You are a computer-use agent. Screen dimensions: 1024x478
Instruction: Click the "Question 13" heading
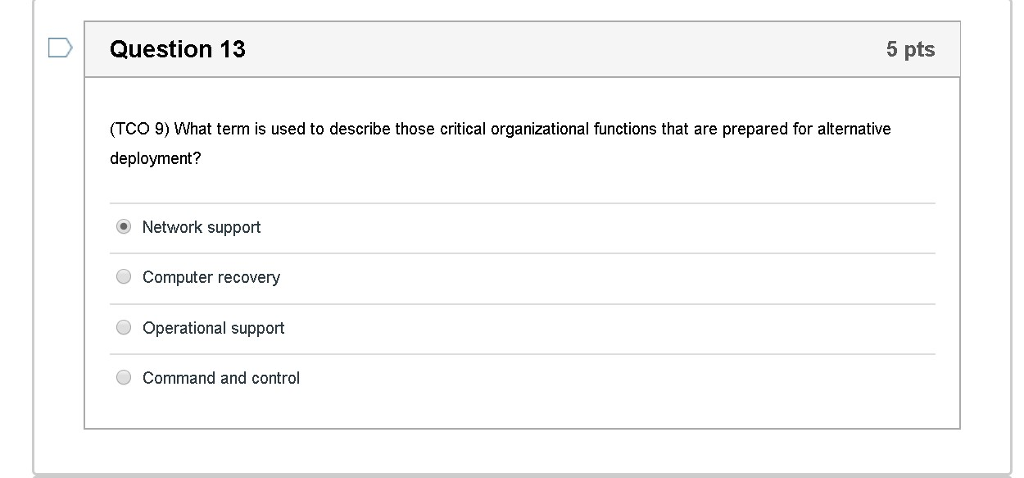coord(177,49)
